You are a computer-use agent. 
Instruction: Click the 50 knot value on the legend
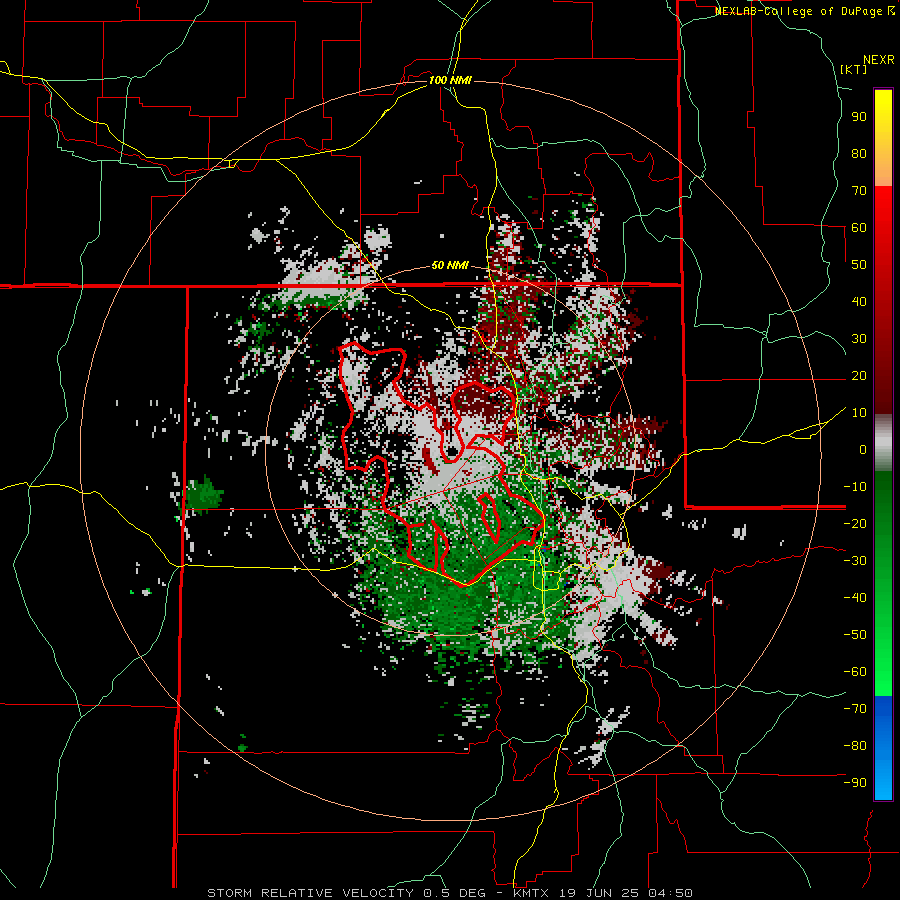tap(859, 265)
